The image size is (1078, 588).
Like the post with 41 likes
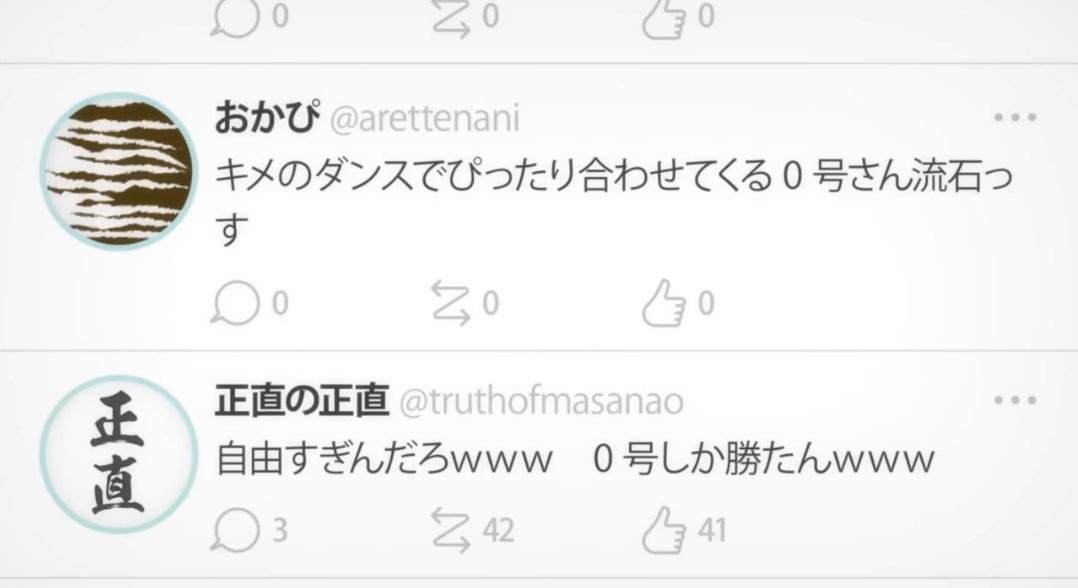tap(664, 530)
